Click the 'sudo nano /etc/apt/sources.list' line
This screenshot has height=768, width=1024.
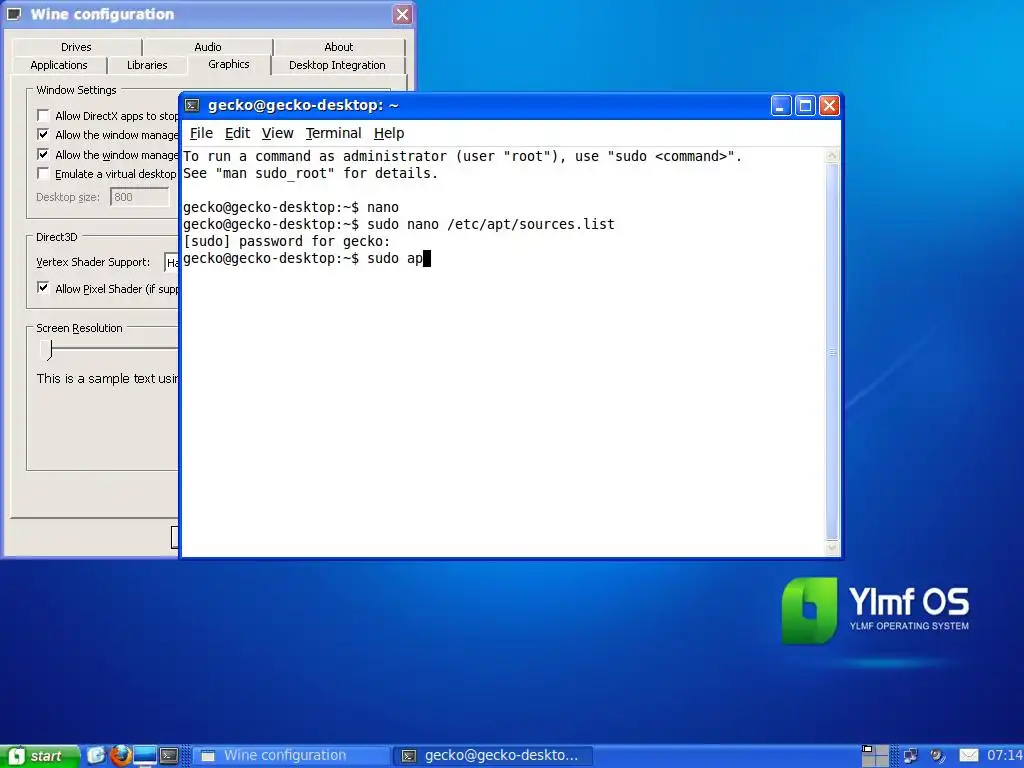(x=399, y=224)
